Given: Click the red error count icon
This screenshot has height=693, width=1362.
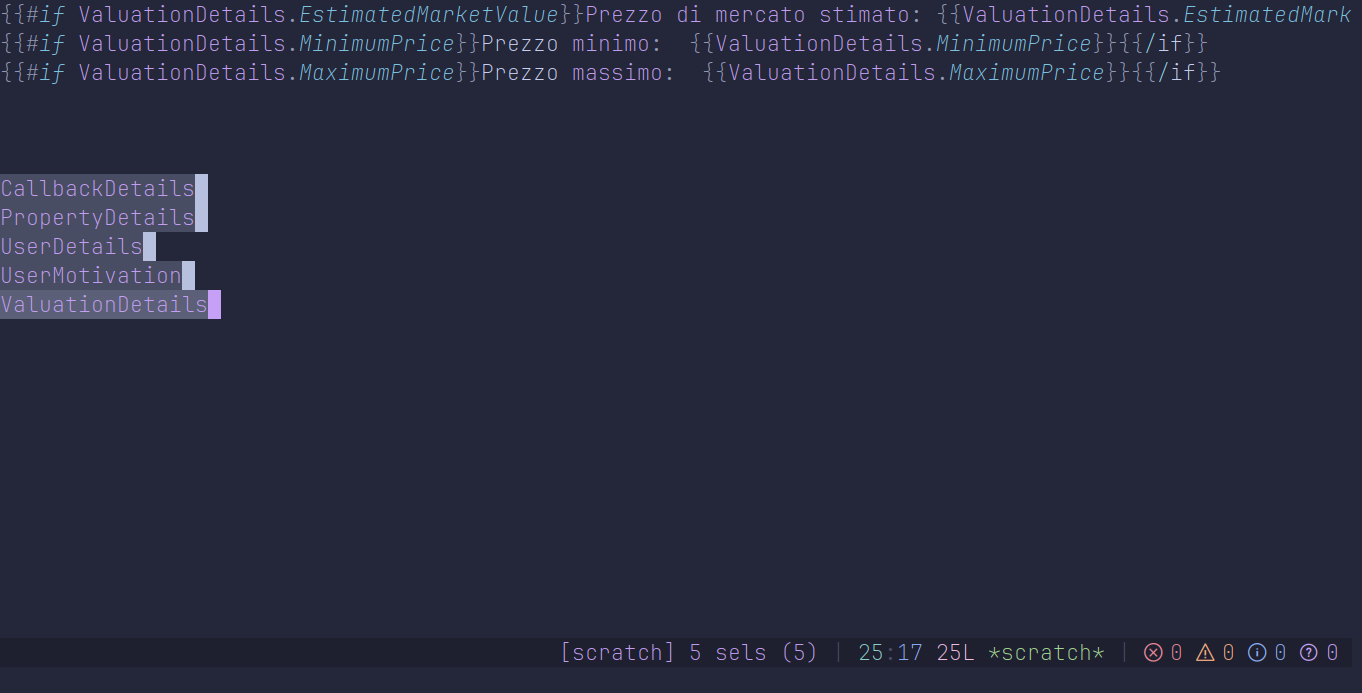Looking at the screenshot, I should (1153, 653).
